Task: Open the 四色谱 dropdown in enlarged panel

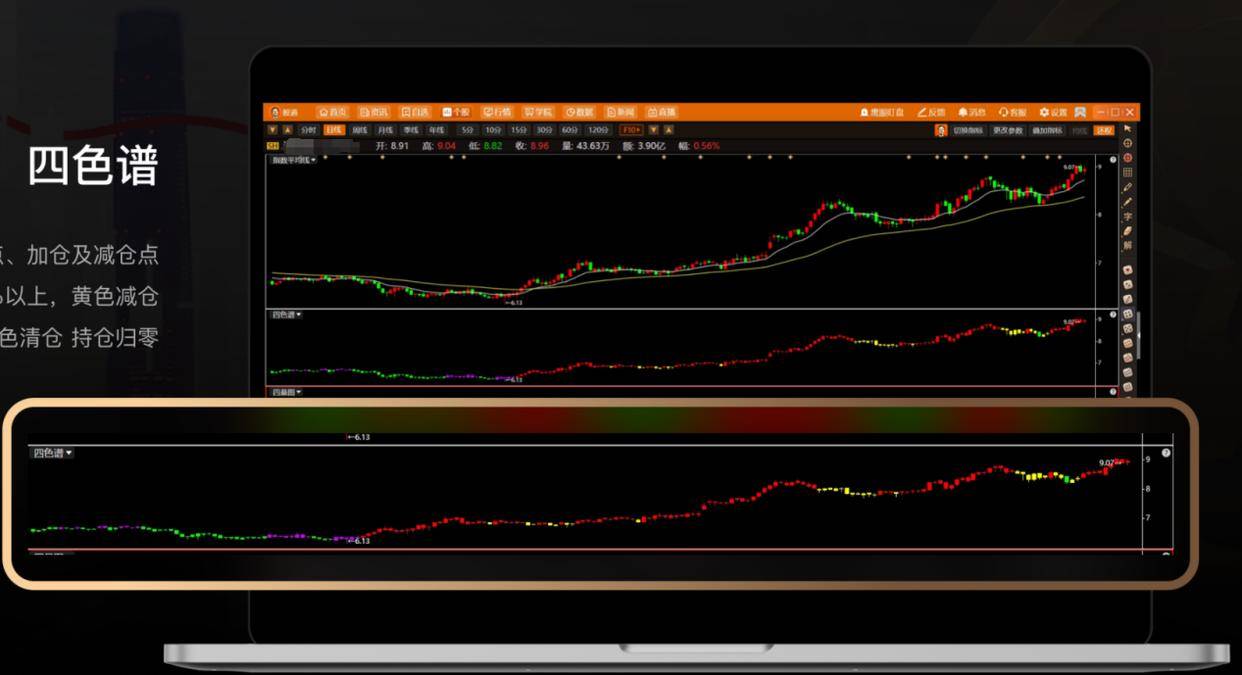Action: [x=52, y=453]
